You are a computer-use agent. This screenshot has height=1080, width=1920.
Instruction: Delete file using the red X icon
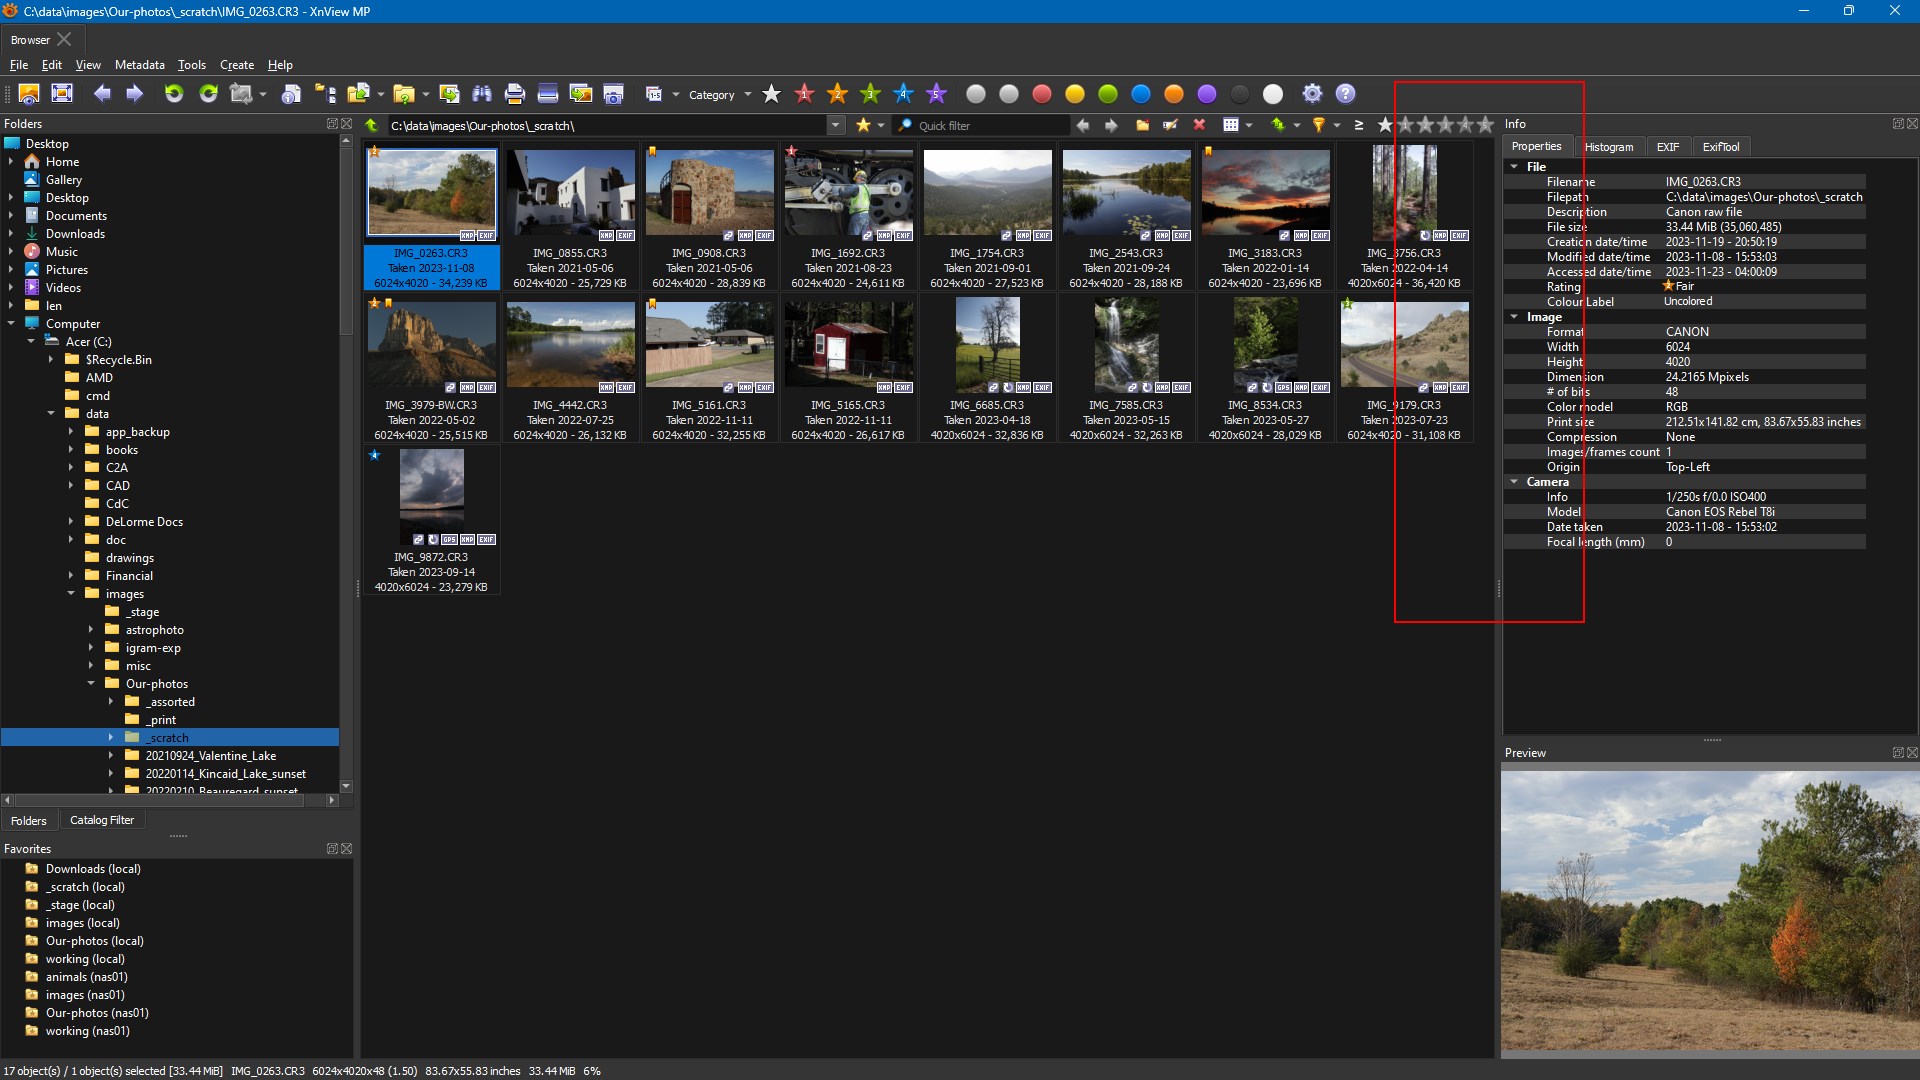[x=1199, y=125]
